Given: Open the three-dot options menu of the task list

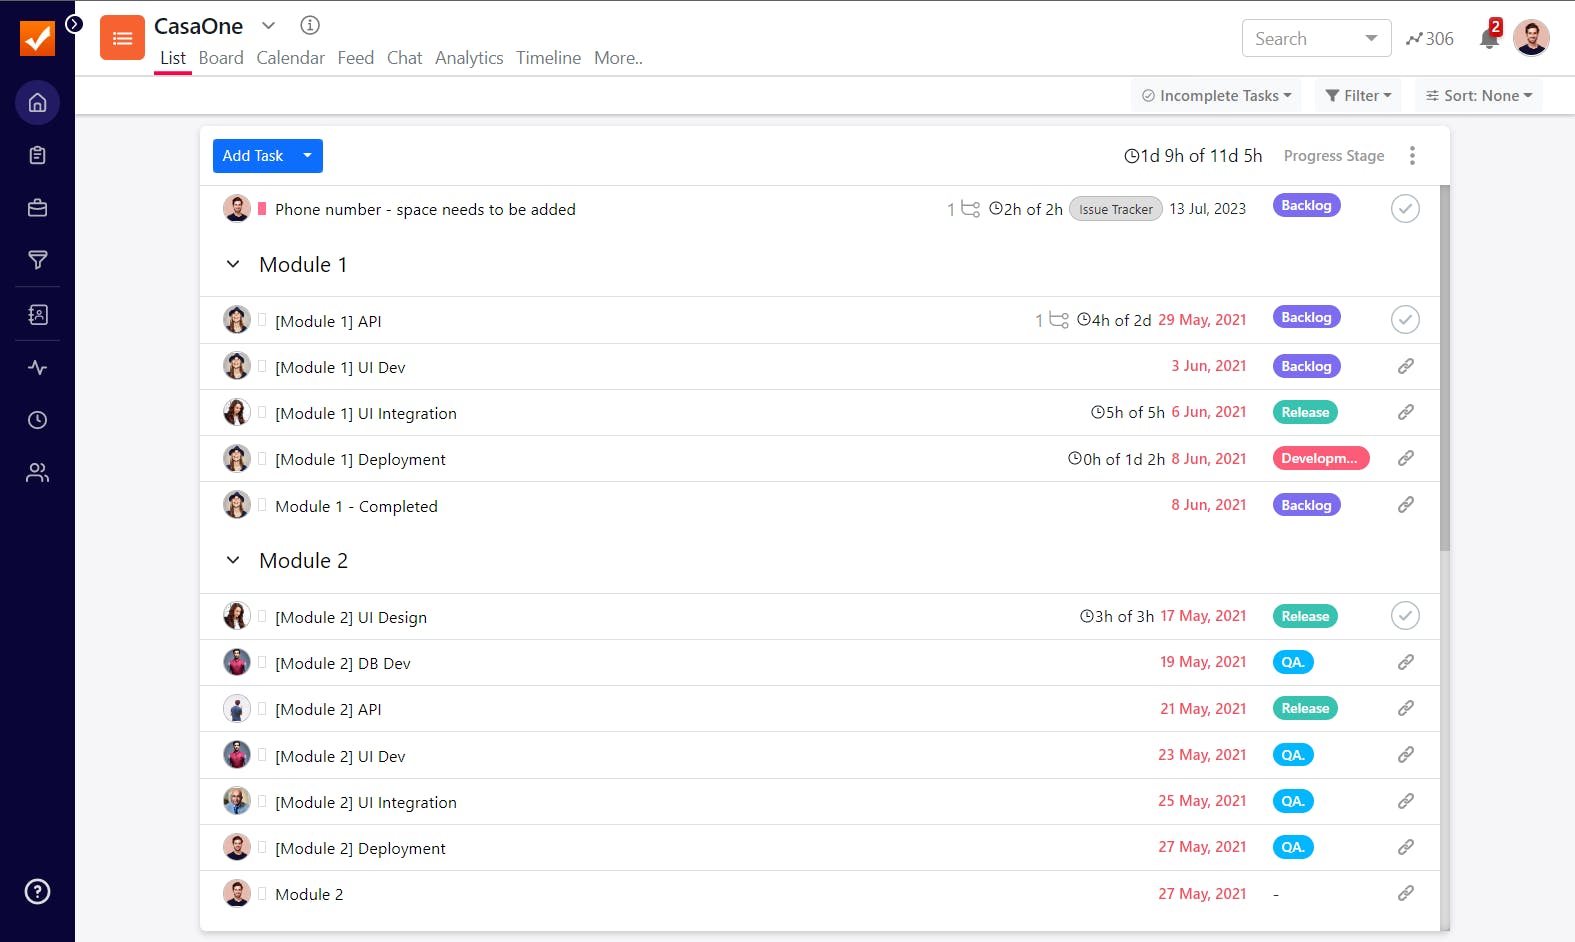Looking at the screenshot, I should point(1412,155).
